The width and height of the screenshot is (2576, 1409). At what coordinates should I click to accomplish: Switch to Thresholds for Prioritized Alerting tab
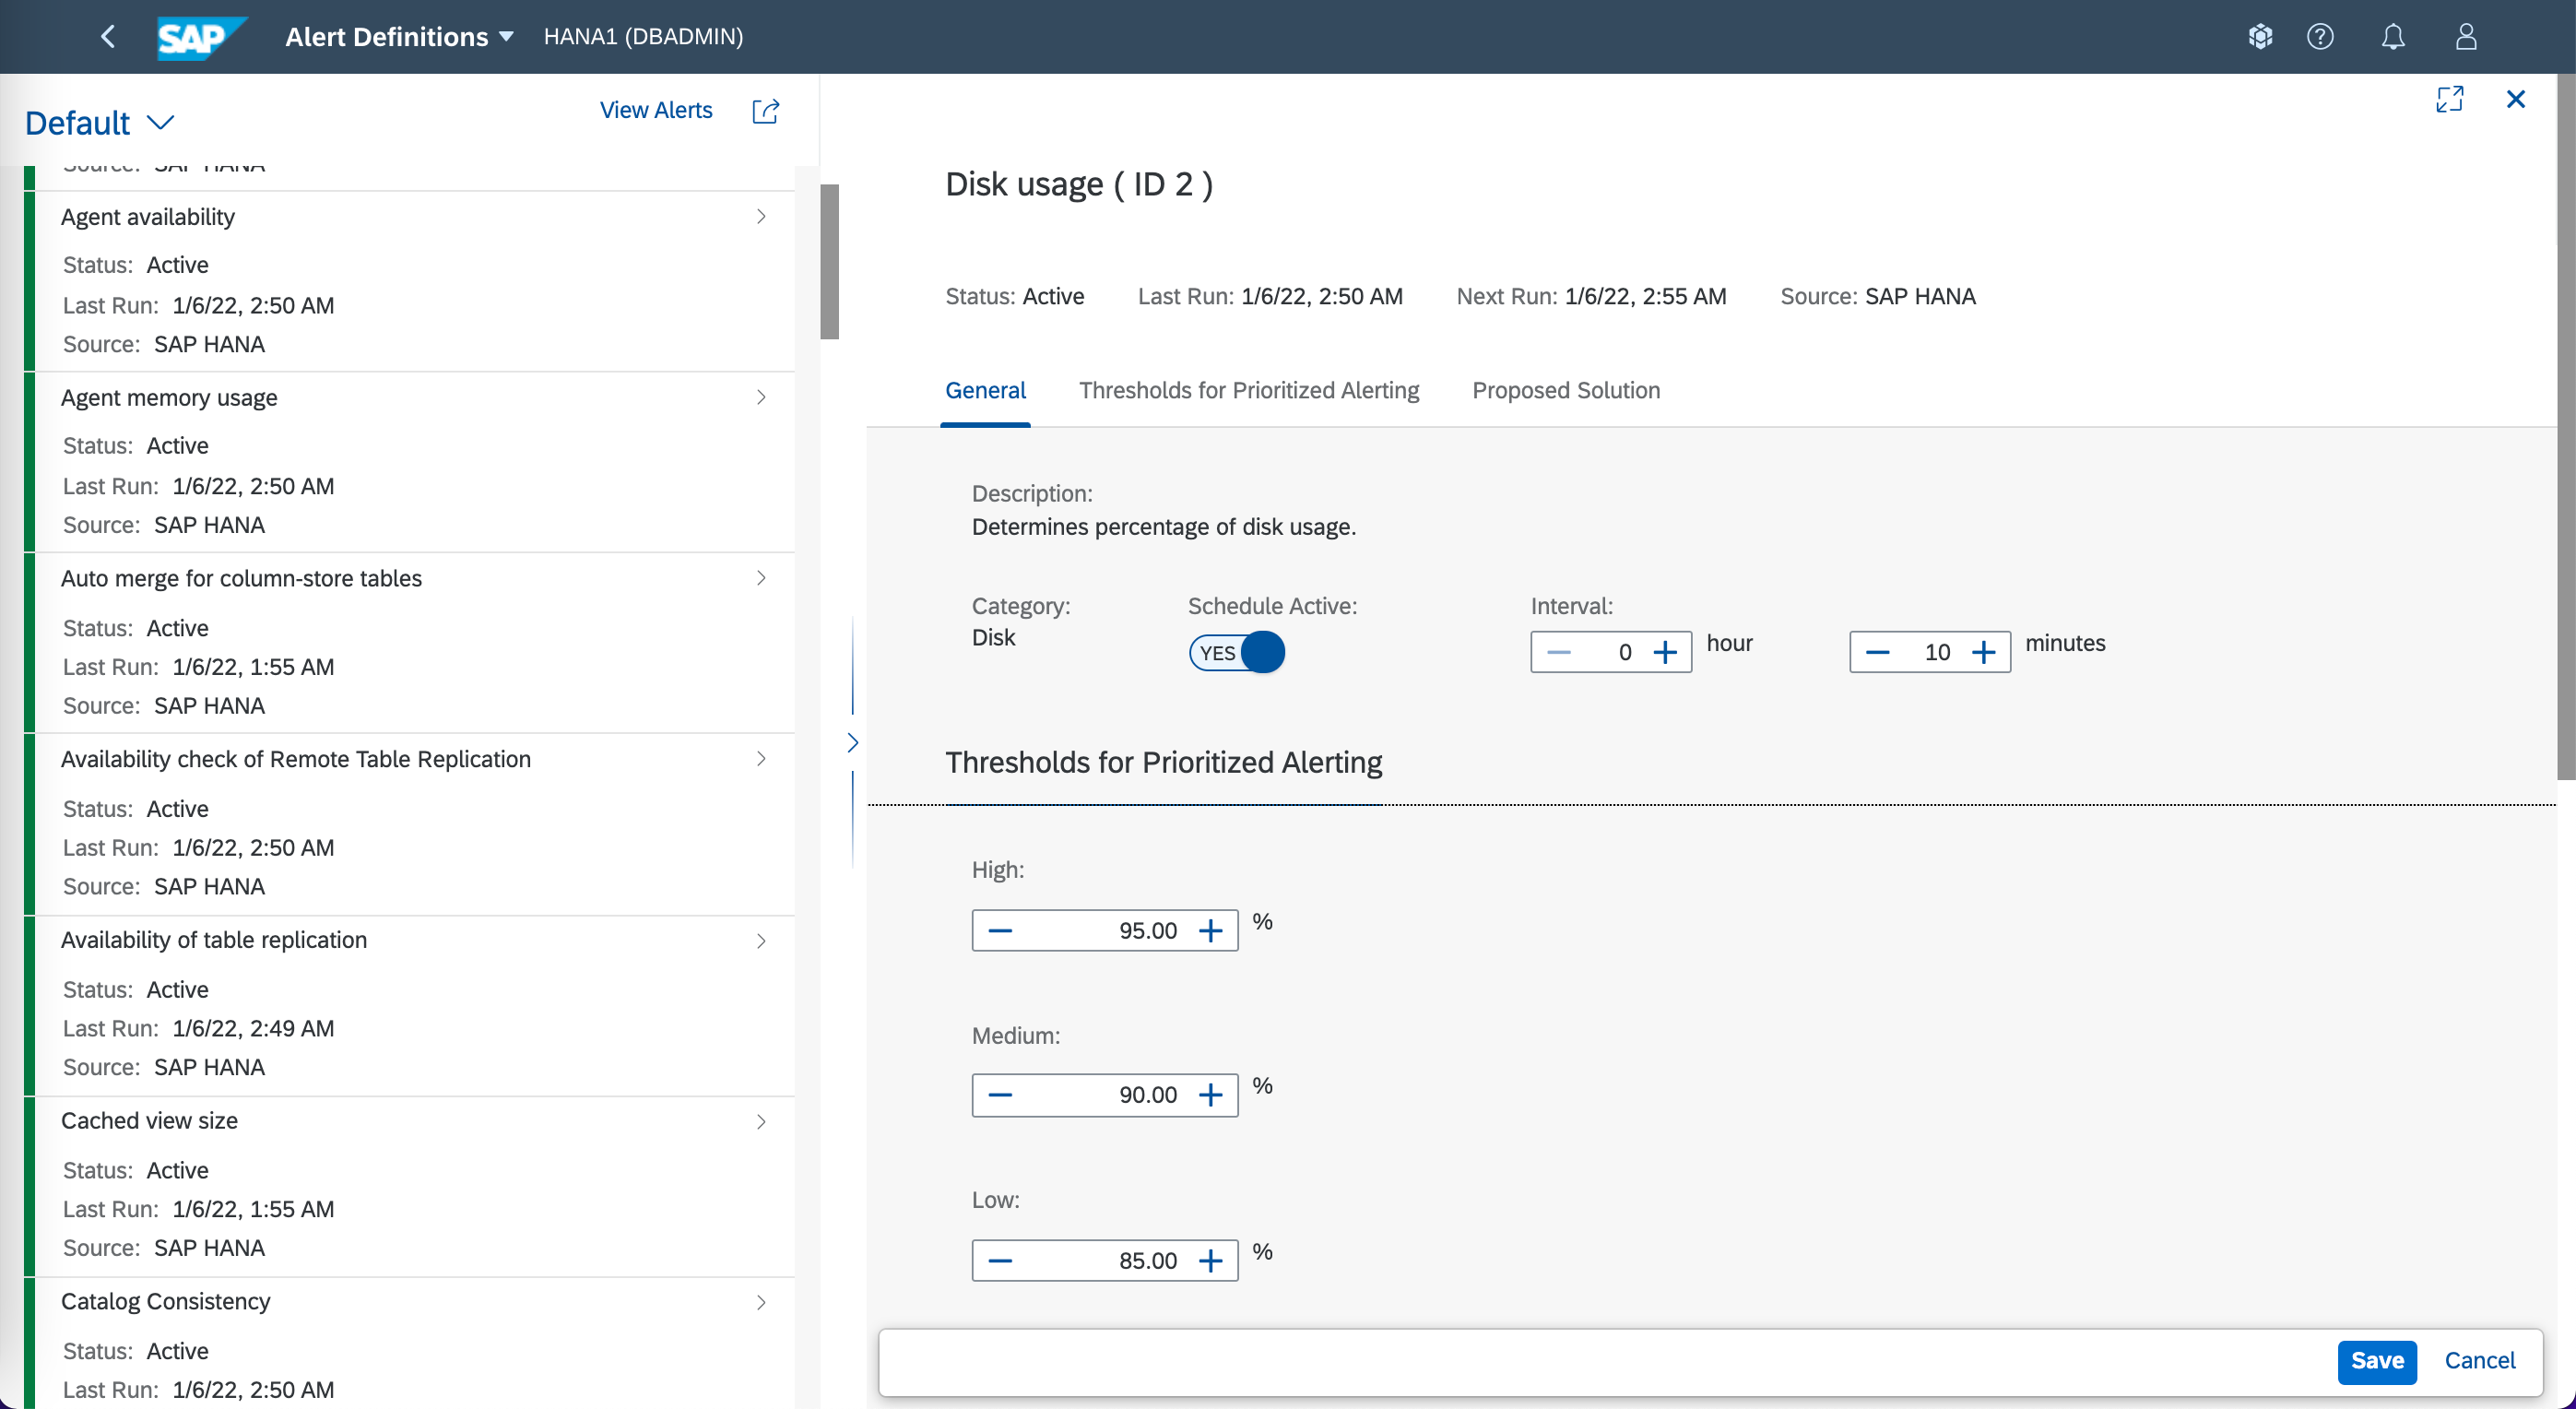[x=1248, y=390]
